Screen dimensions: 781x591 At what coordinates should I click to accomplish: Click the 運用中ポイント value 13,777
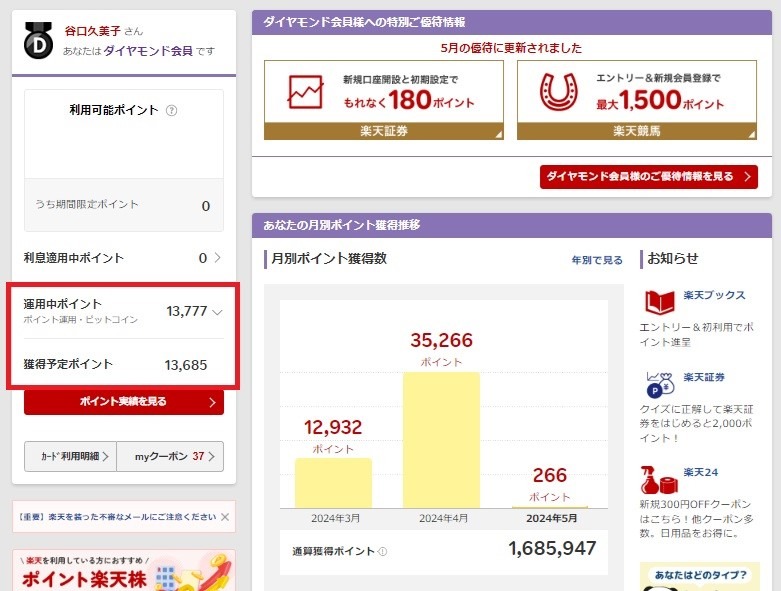tap(186, 311)
